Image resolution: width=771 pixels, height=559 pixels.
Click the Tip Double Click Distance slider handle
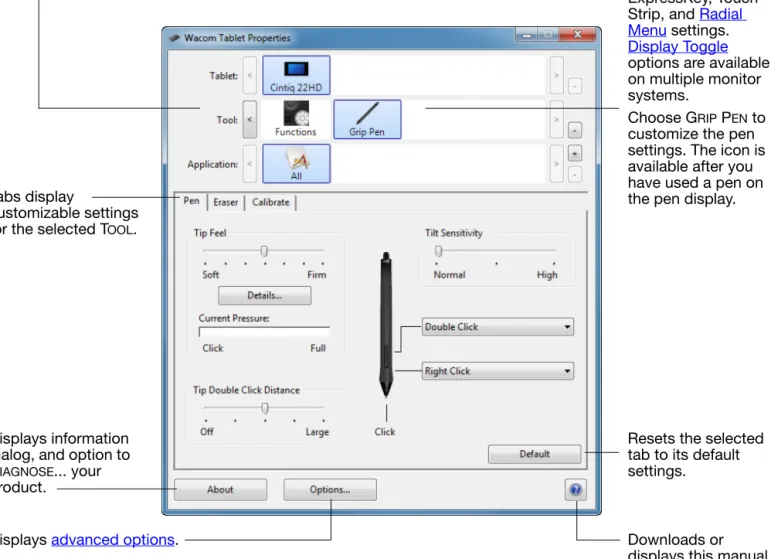(265, 408)
